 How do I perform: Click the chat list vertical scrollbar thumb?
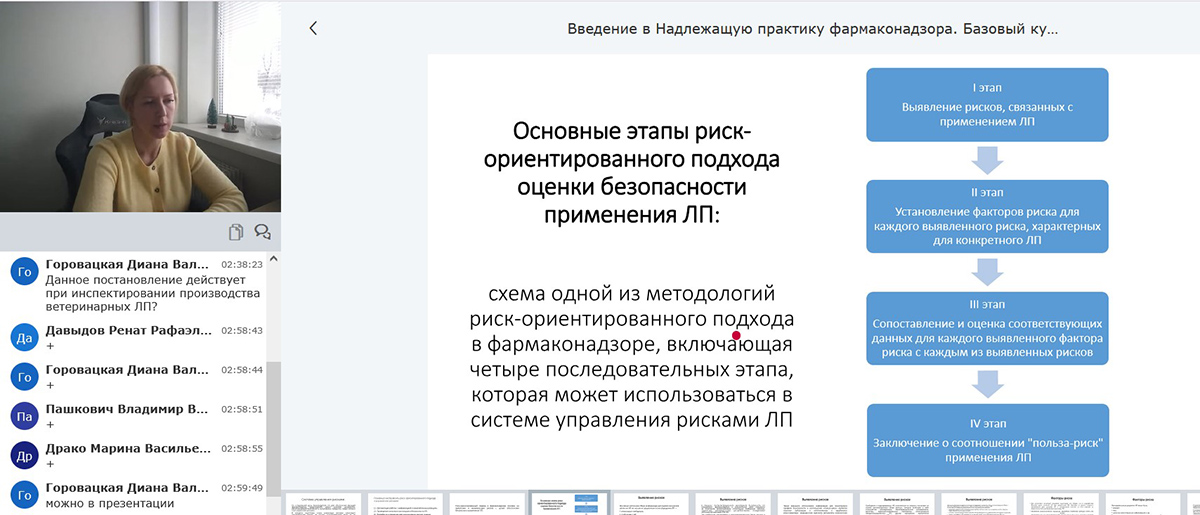tap(275, 430)
